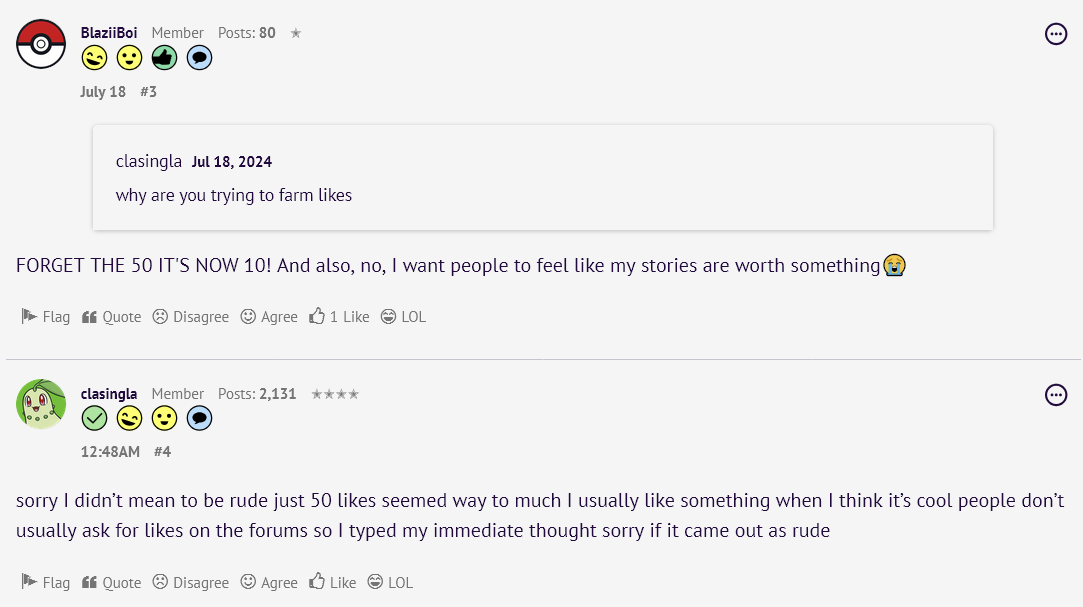Click clasingla's yellow smiley face badge

tap(164, 418)
